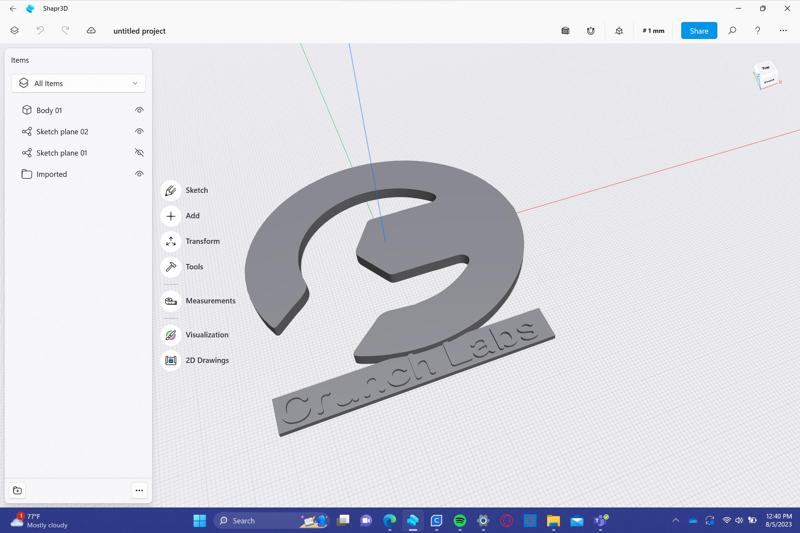Viewport: 800px width, 533px height.
Task: Open the 2D Drawings icon
Action: click(x=171, y=360)
